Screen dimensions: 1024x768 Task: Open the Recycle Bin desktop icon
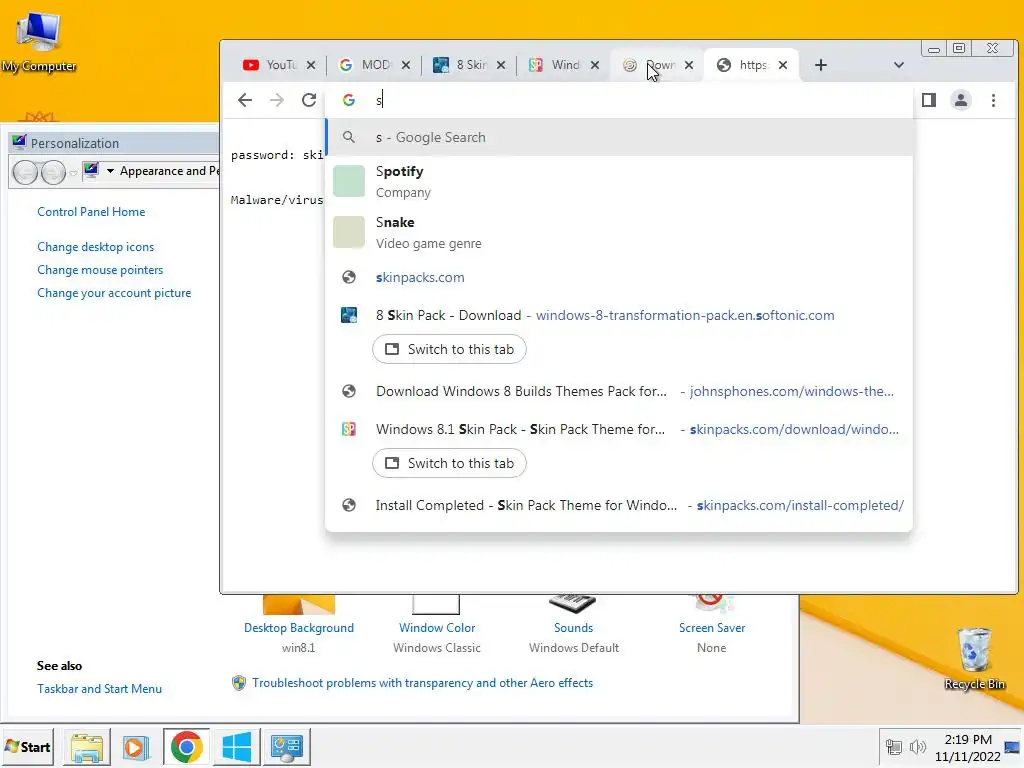click(974, 658)
